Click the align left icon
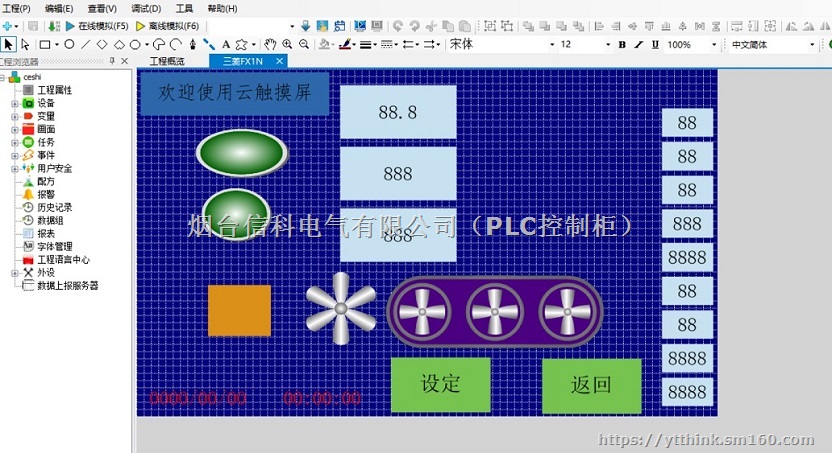 599,26
